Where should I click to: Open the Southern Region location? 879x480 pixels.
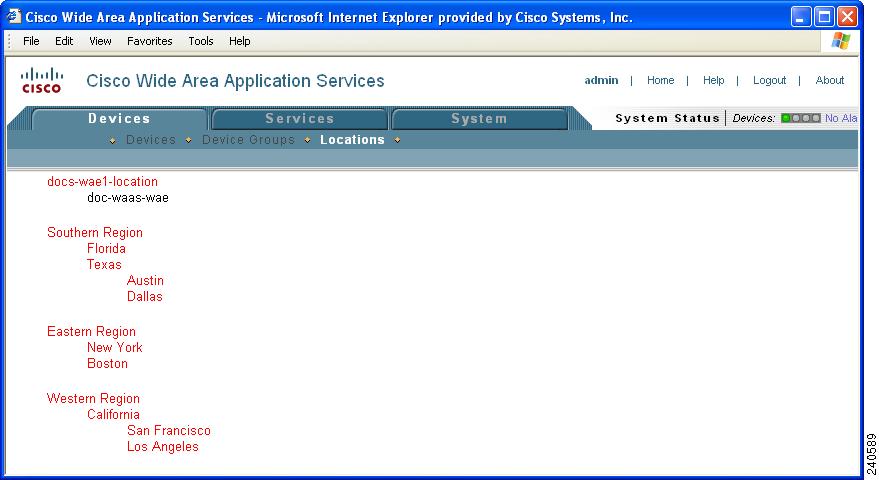point(95,233)
